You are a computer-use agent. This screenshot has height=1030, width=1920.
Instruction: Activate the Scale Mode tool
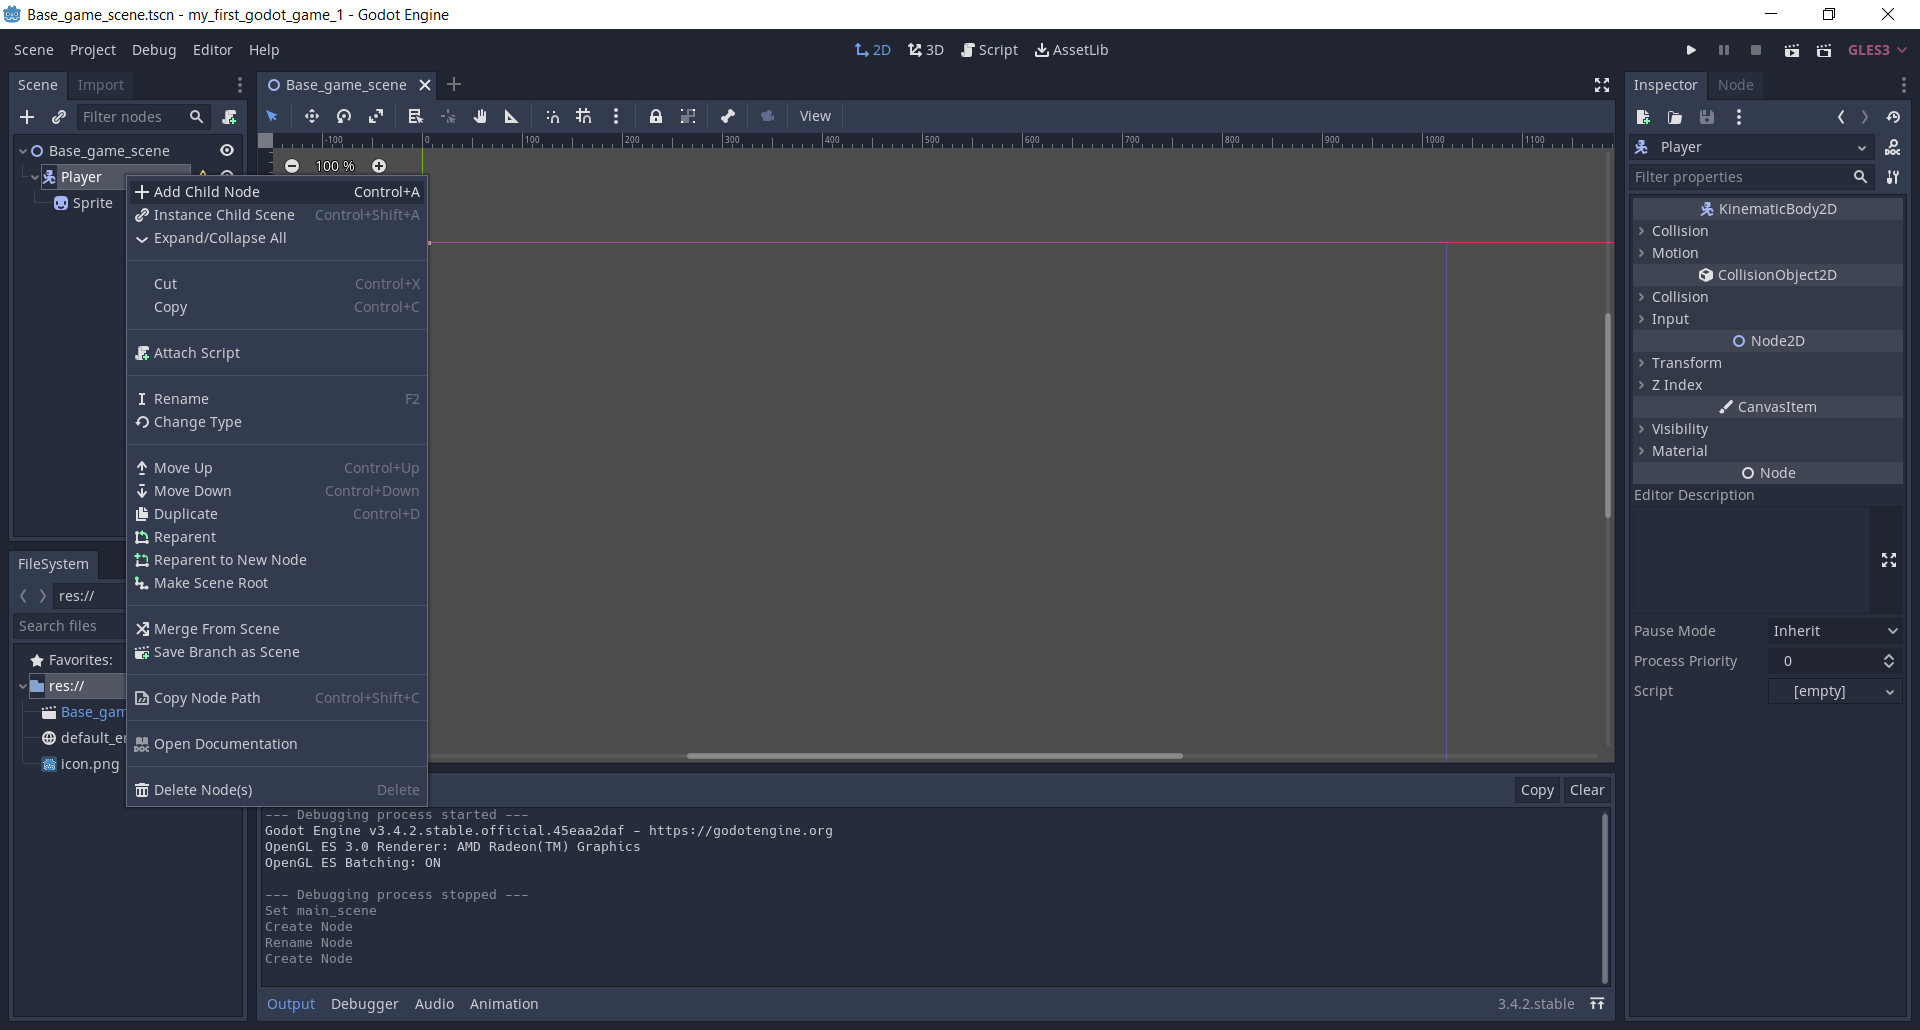(x=376, y=116)
